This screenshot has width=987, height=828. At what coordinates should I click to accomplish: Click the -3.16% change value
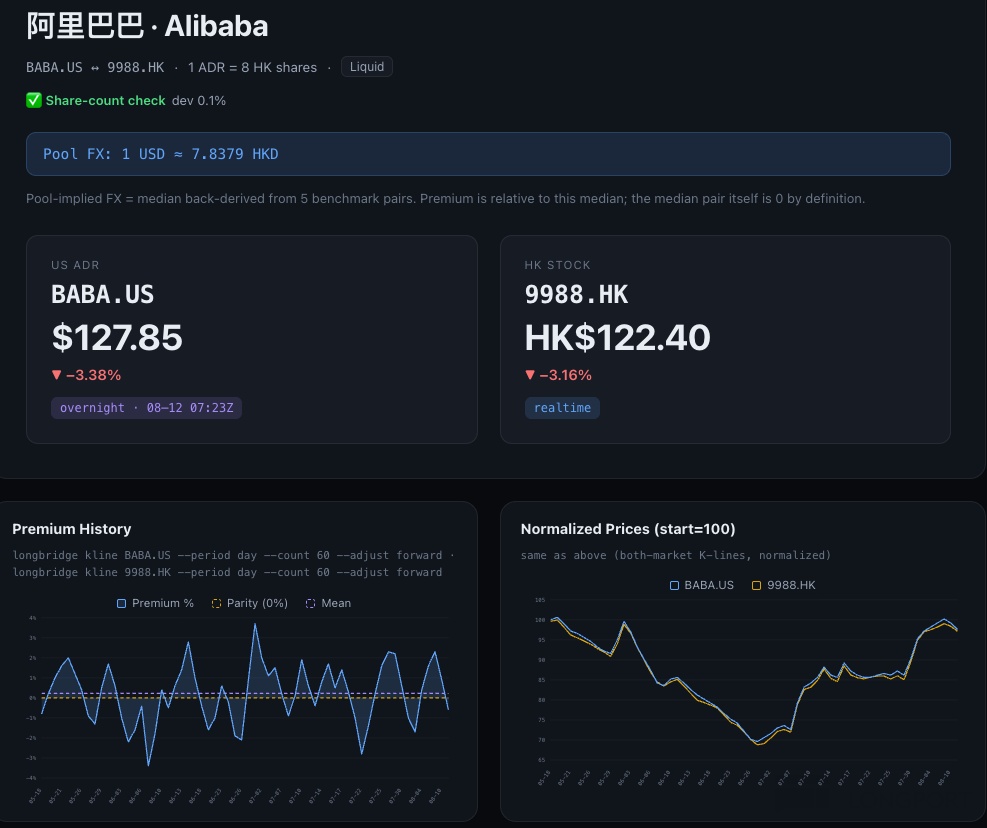pyautogui.click(x=558, y=375)
